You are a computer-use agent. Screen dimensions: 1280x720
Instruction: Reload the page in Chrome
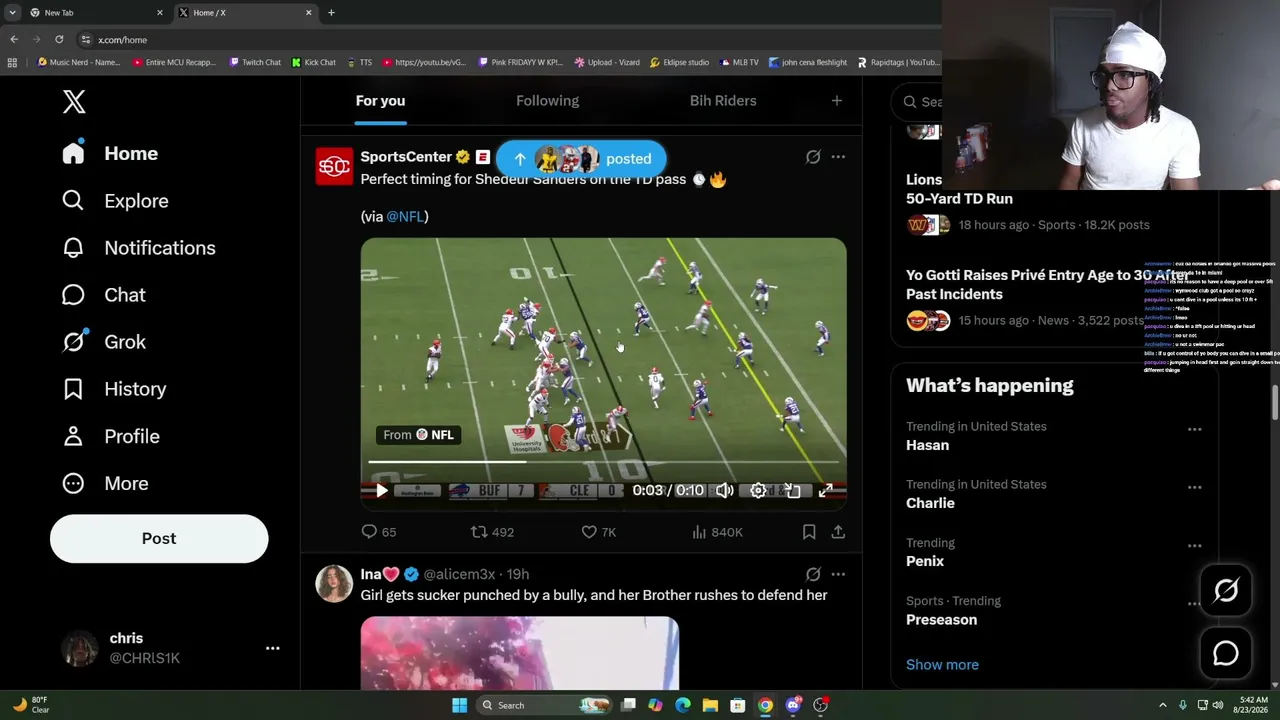coord(59,39)
